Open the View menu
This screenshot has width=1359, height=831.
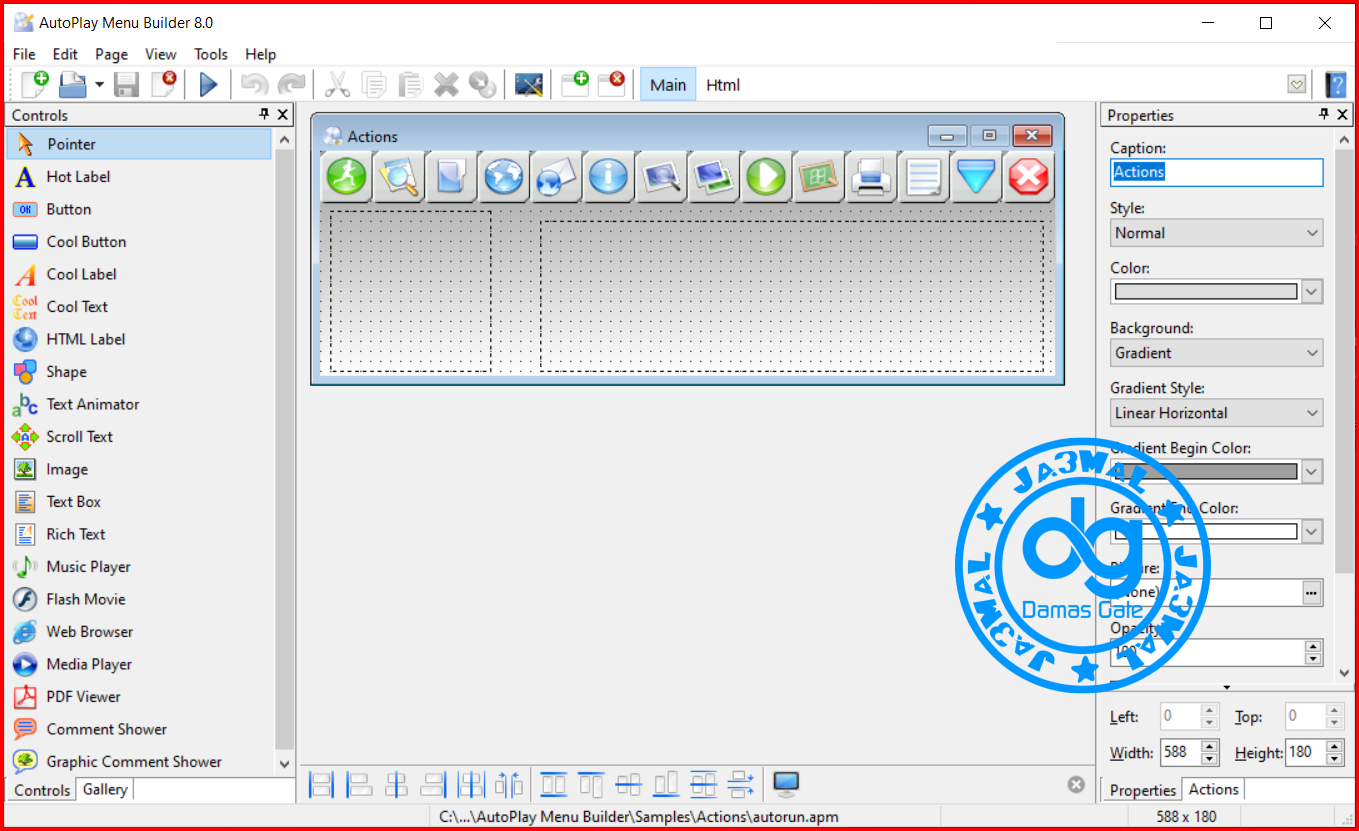pos(160,54)
